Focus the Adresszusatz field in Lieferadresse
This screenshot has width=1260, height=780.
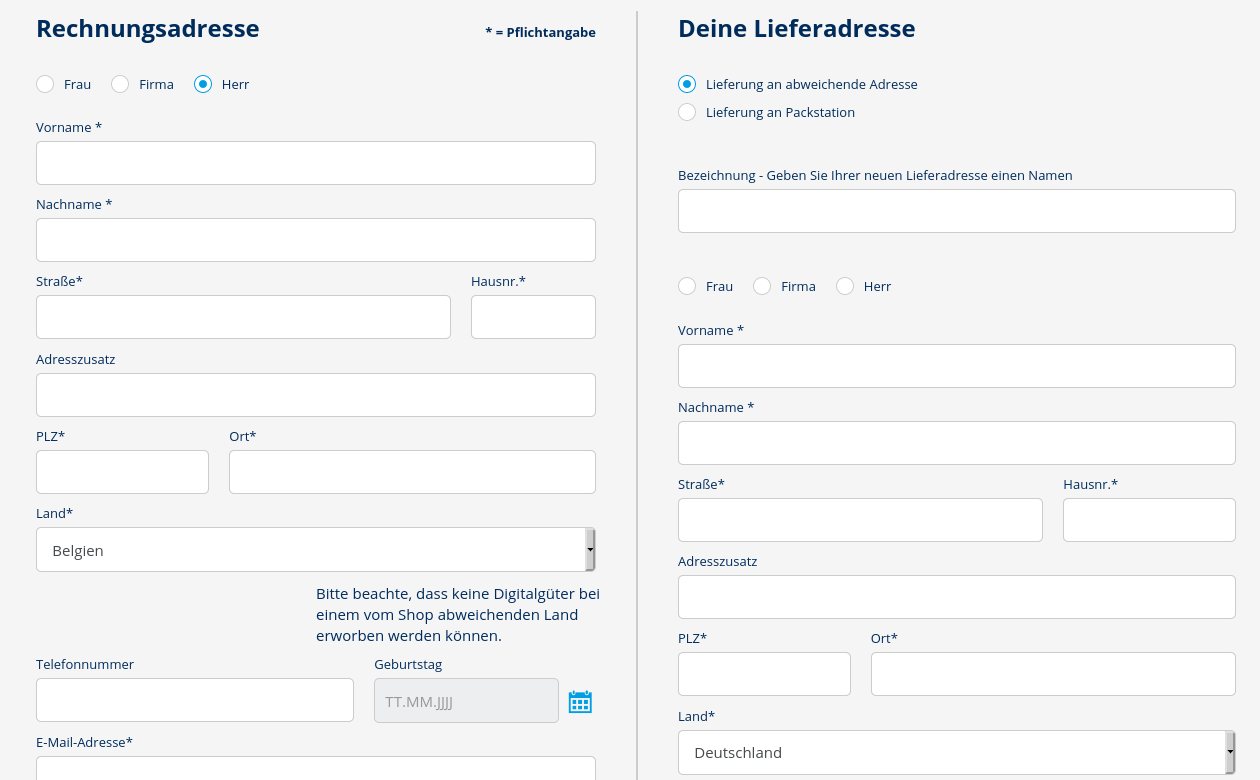(957, 597)
